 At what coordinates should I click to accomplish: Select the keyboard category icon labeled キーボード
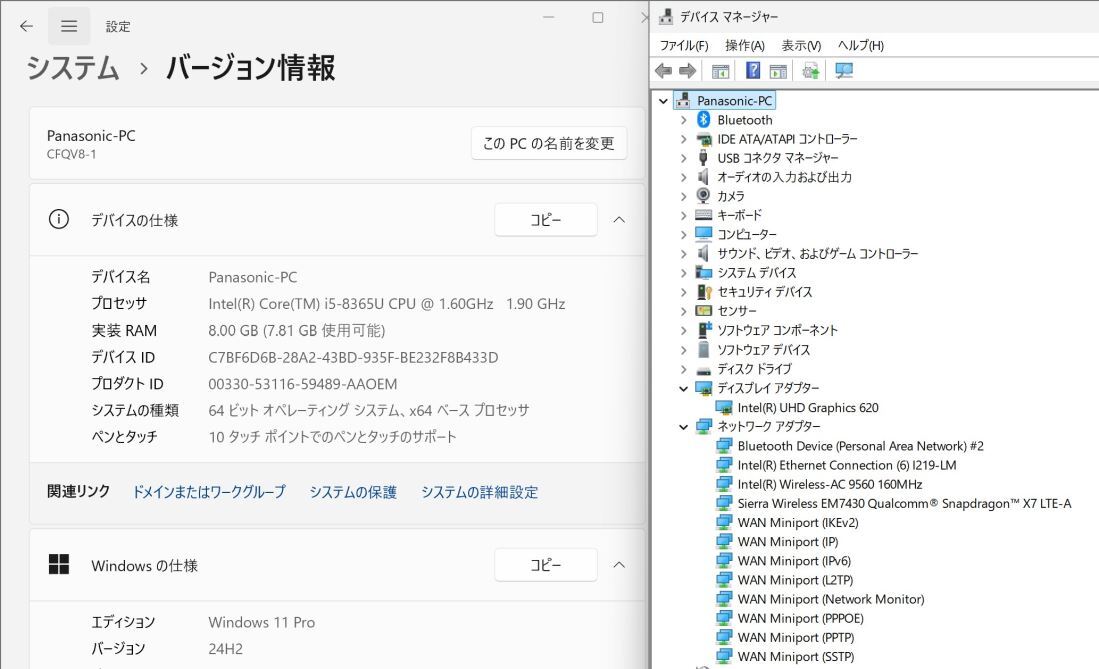[x=704, y=215]
